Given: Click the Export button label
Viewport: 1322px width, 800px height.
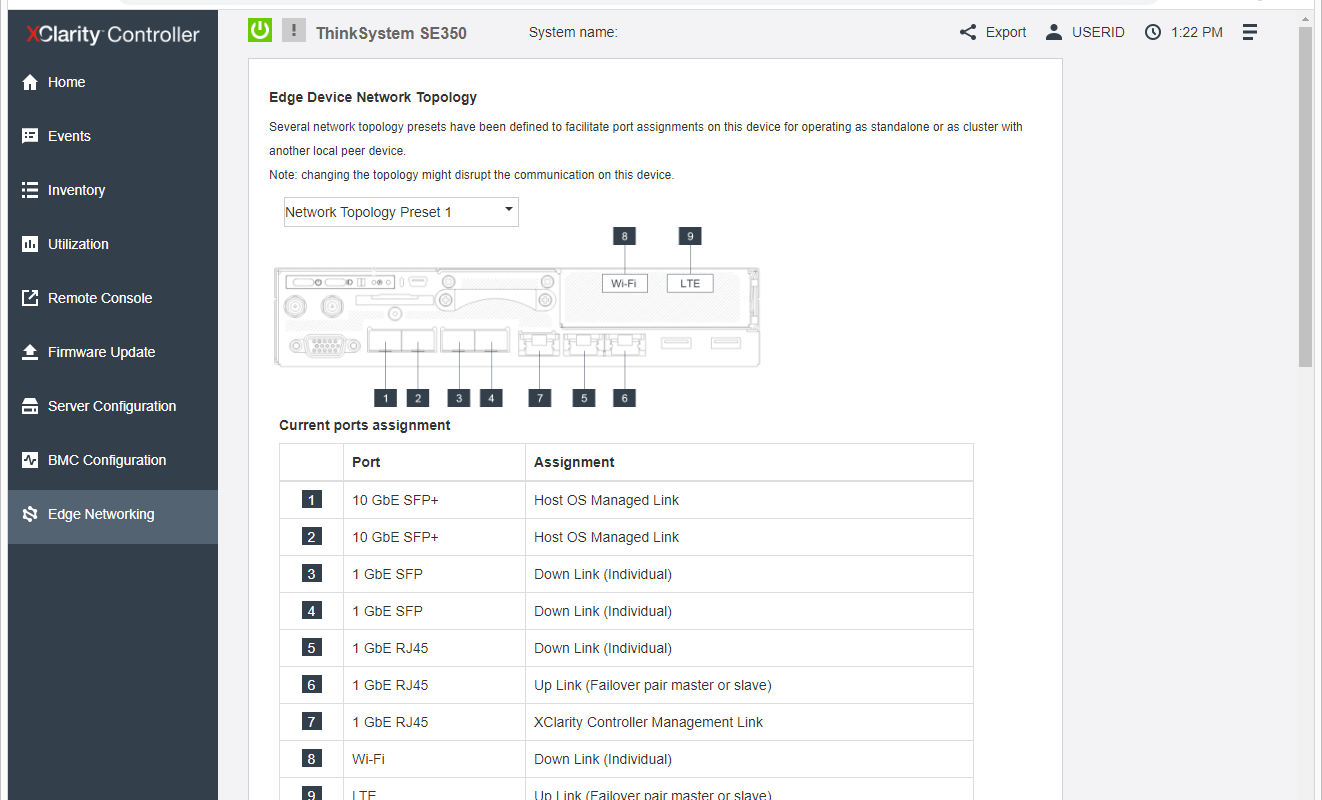Looking at the screenshot, I should click(1006, 32).
